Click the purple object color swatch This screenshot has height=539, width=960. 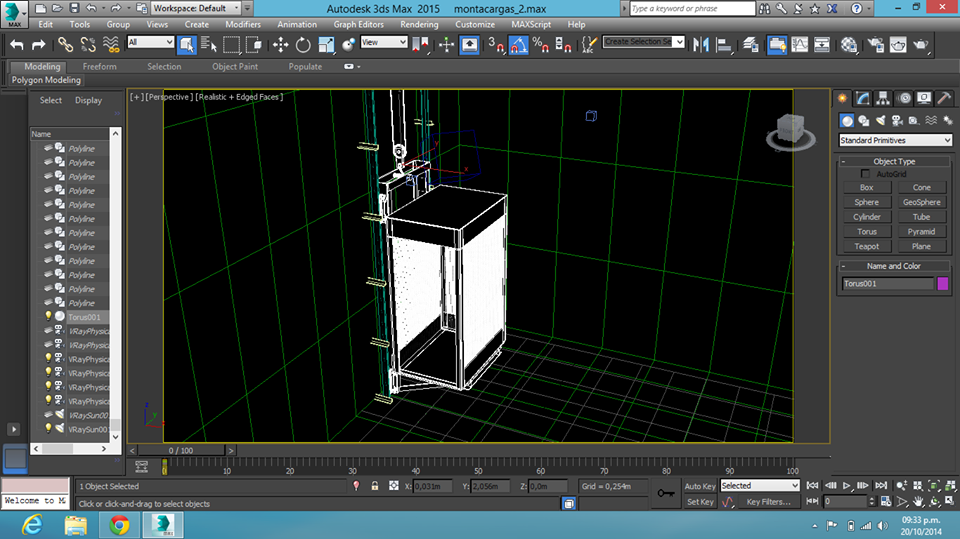[x=942, y=284]
